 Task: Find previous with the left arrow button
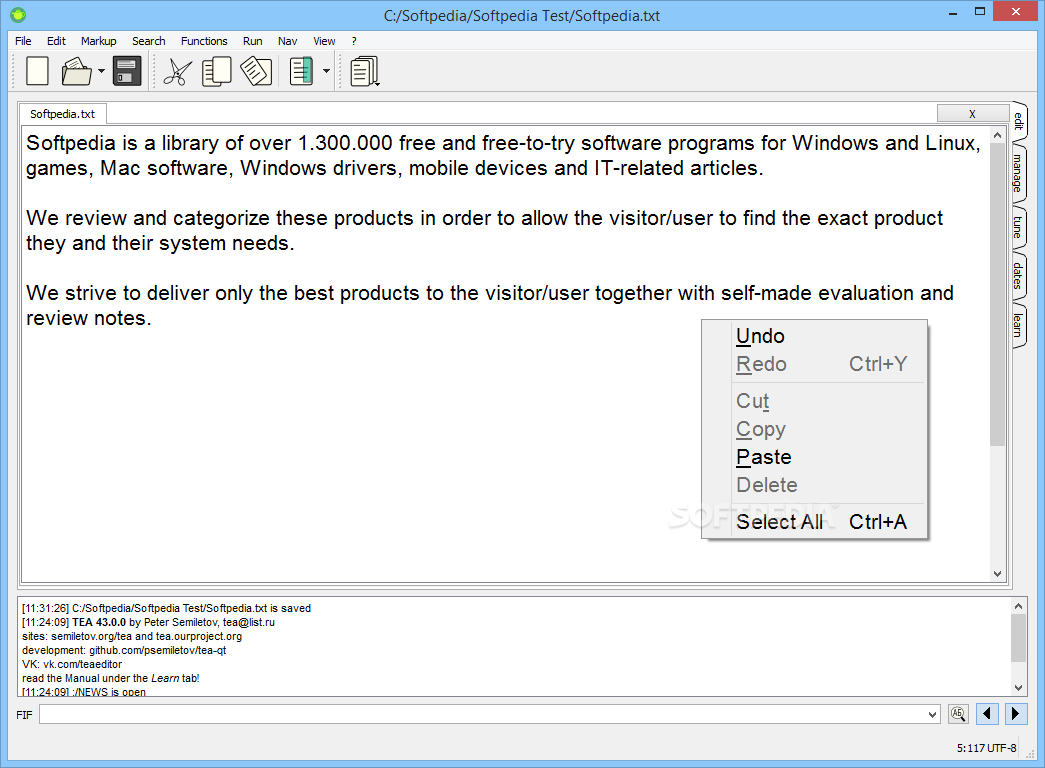tap(987, 714)
